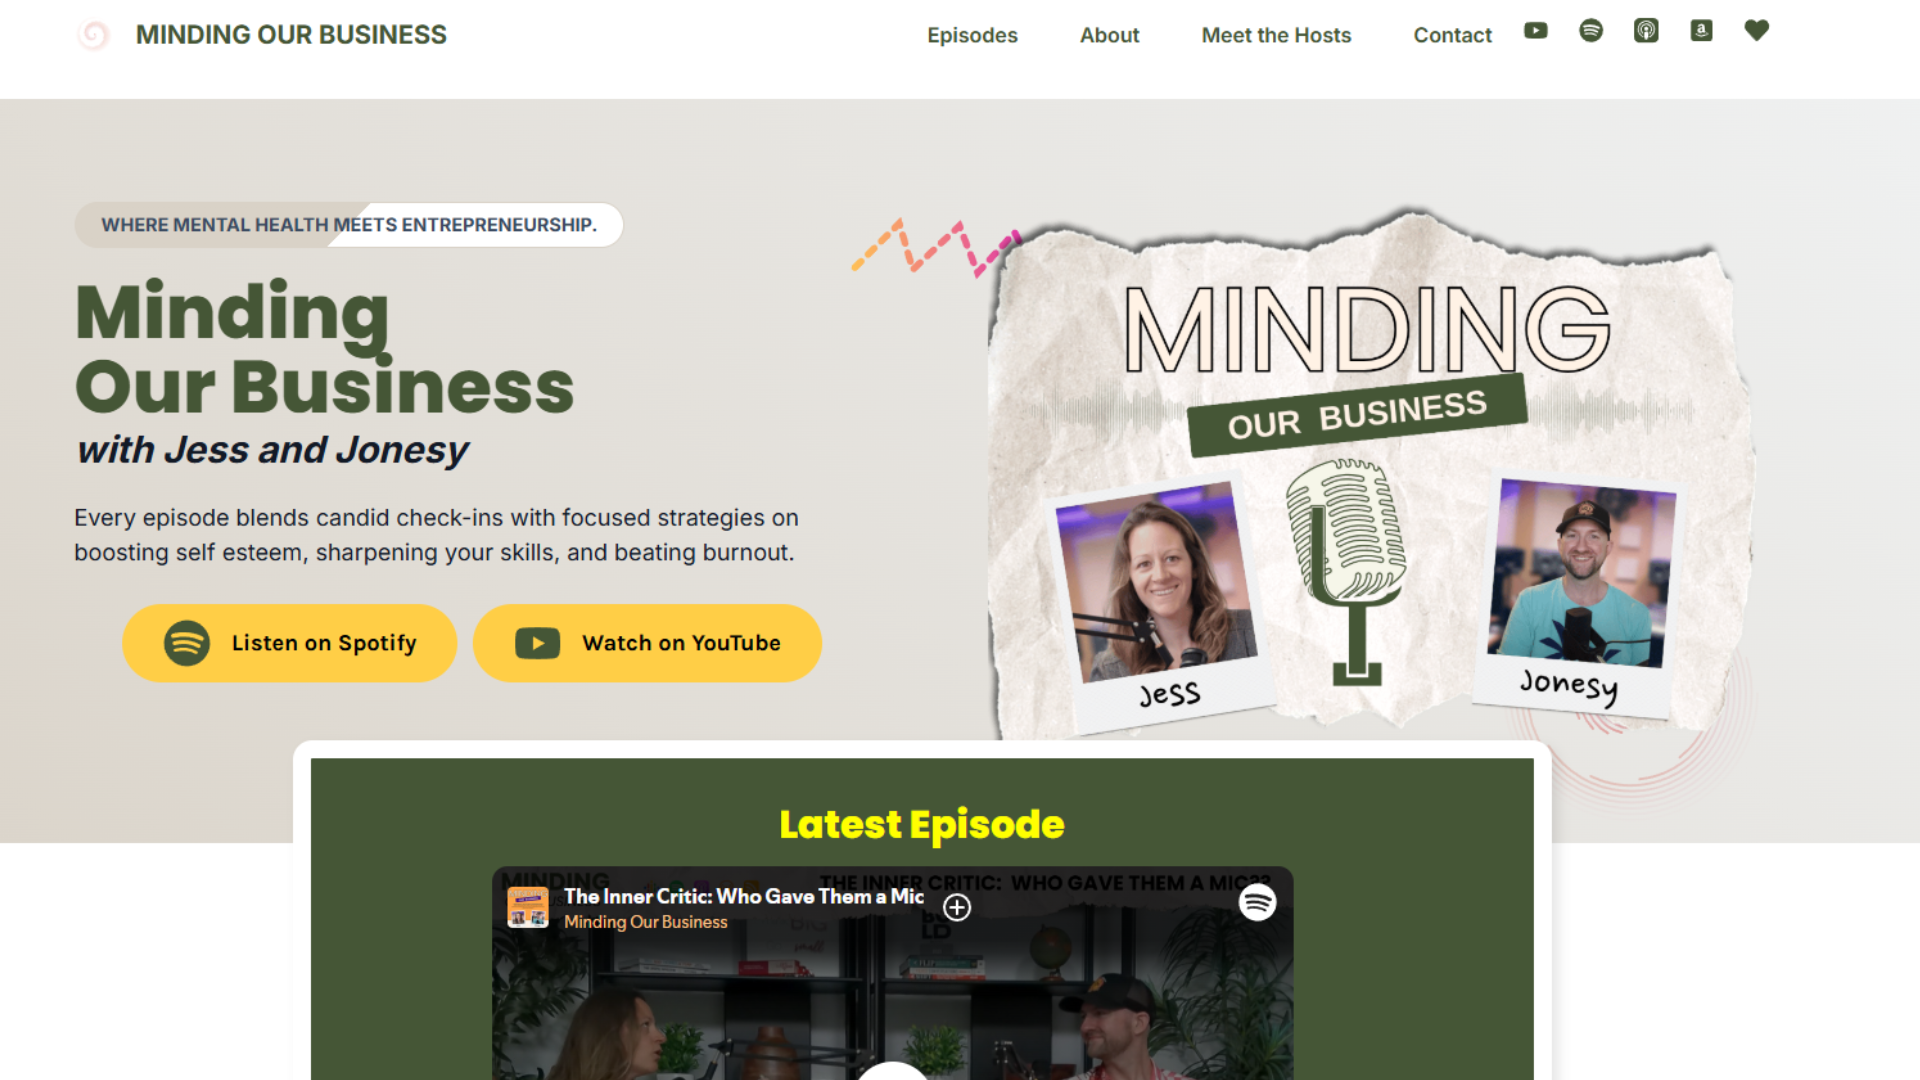The image size is (1920, 1080).
Task: Click Listen on Spotify button
Action: [x=290, y=643]
